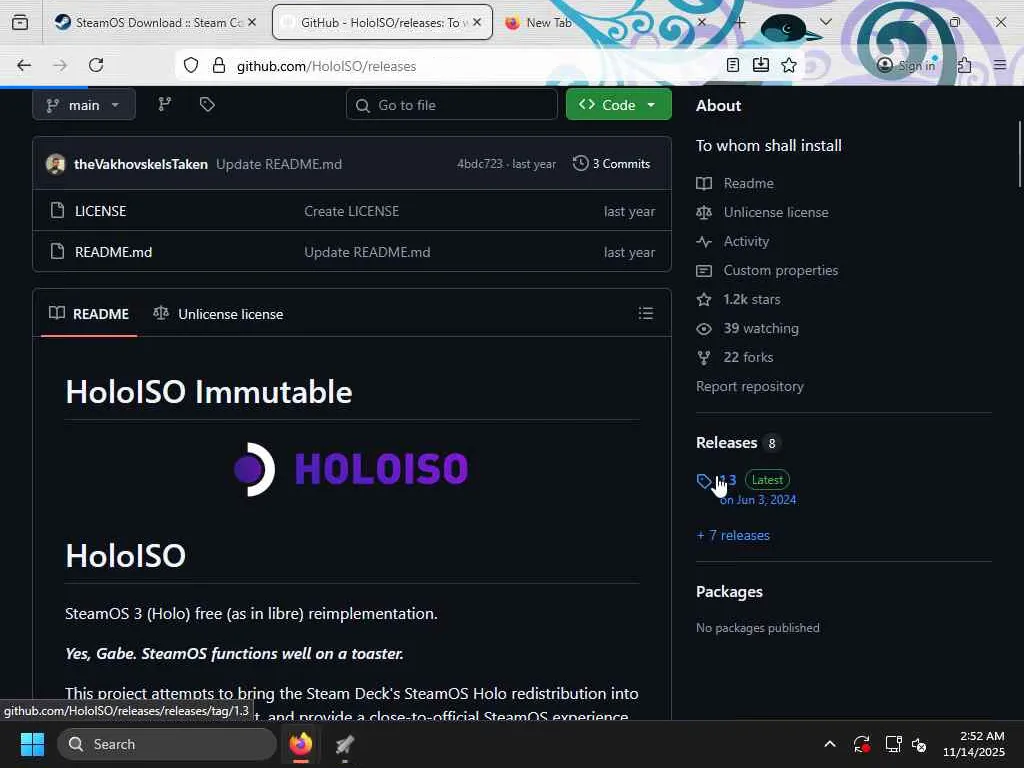Open the Create LICENSE commit

point(351,211)
